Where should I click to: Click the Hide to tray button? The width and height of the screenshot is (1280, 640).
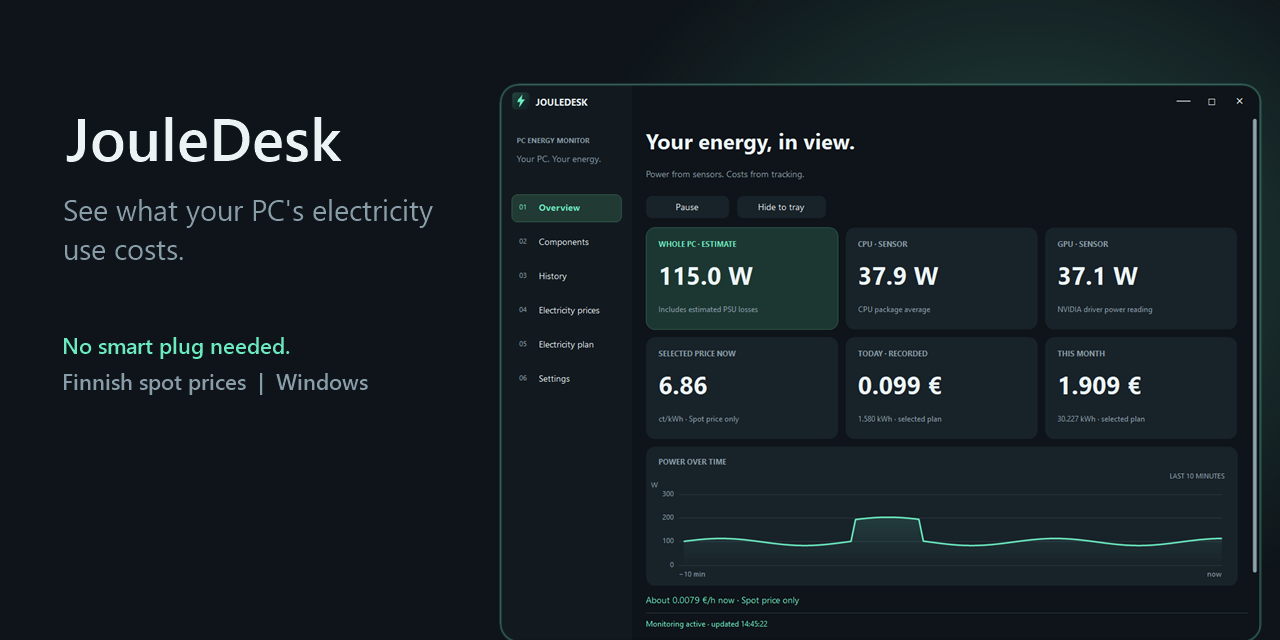tap(781, 207)
